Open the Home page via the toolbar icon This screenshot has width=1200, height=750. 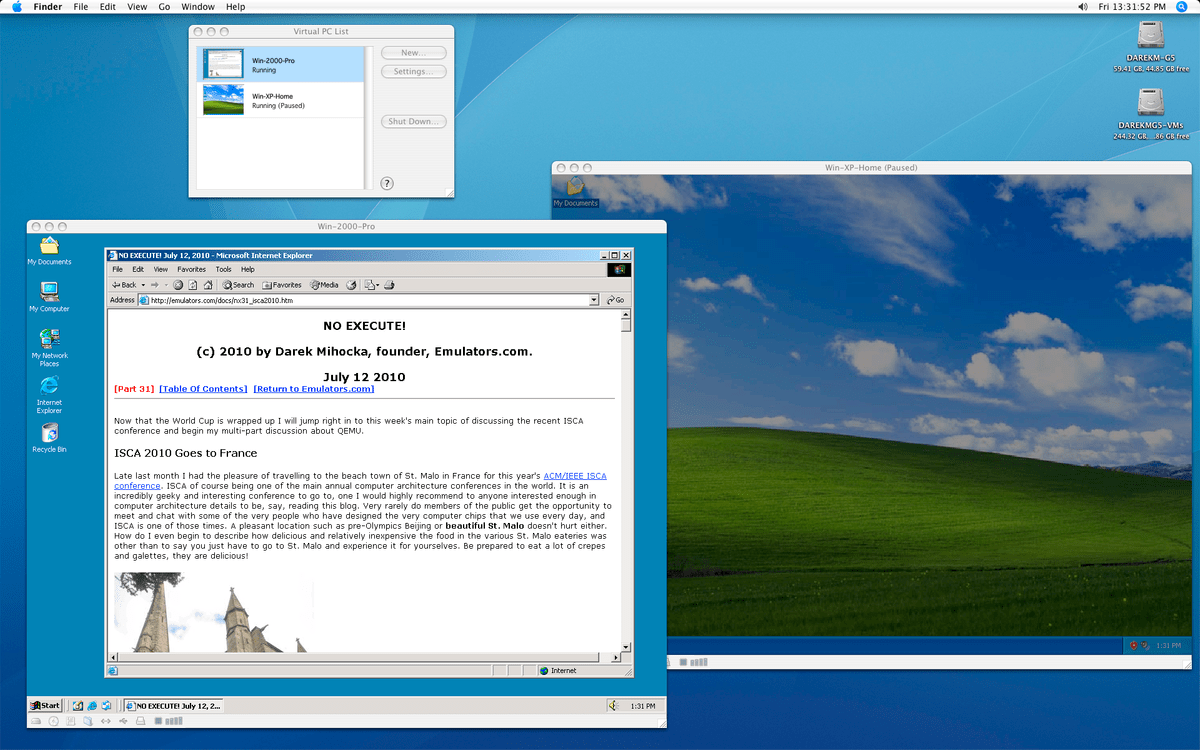(208, 285)
